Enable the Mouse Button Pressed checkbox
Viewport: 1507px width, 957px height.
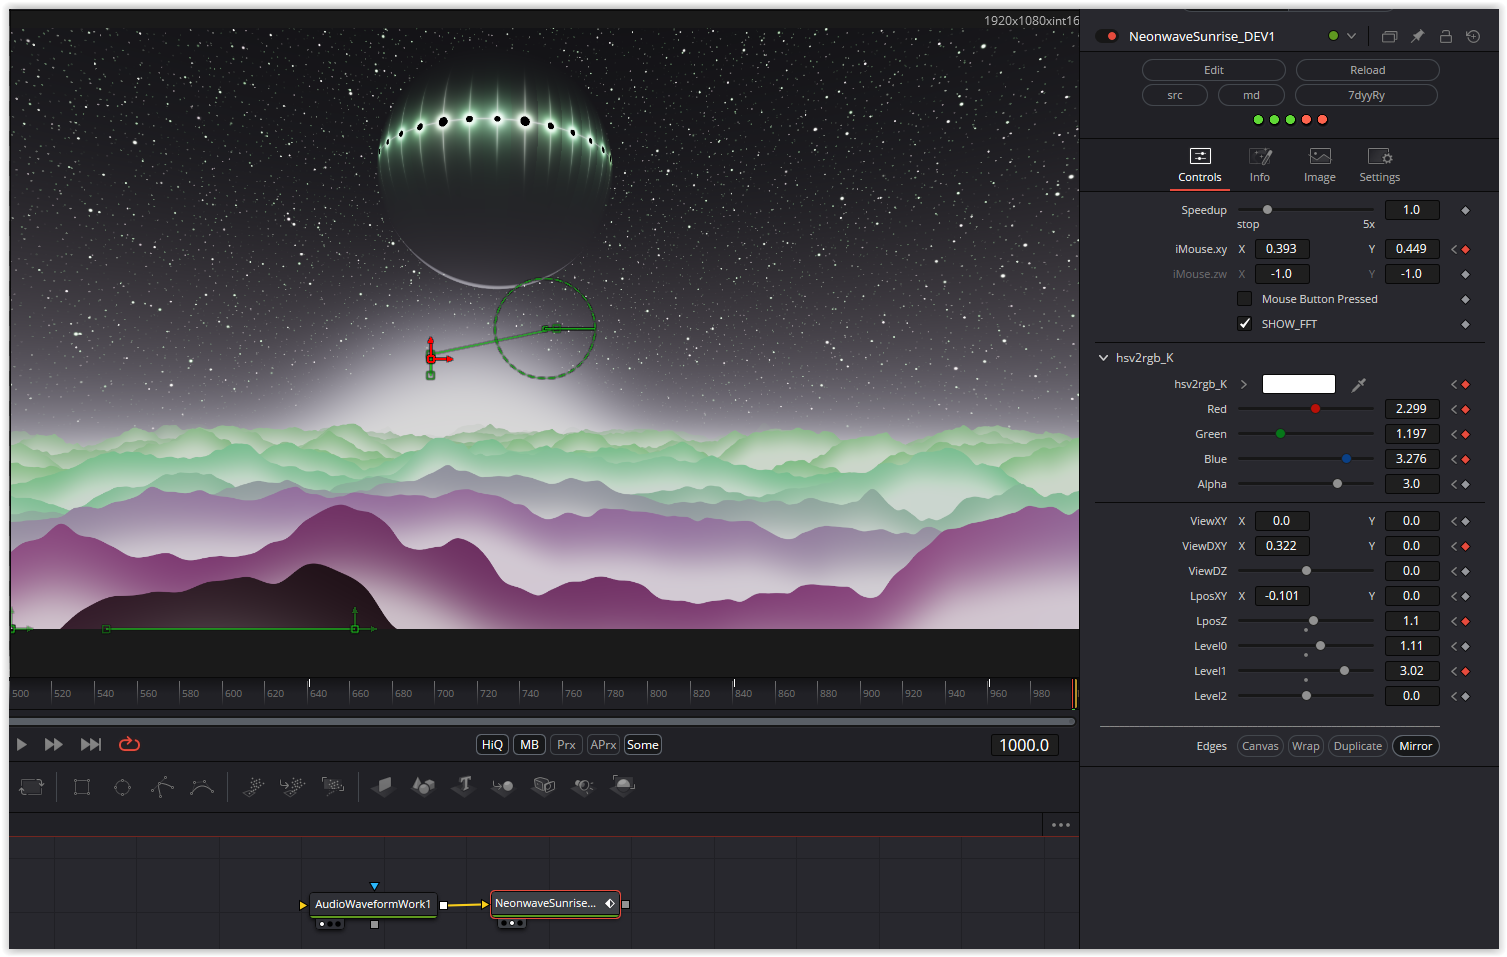tap(1244, 299)
